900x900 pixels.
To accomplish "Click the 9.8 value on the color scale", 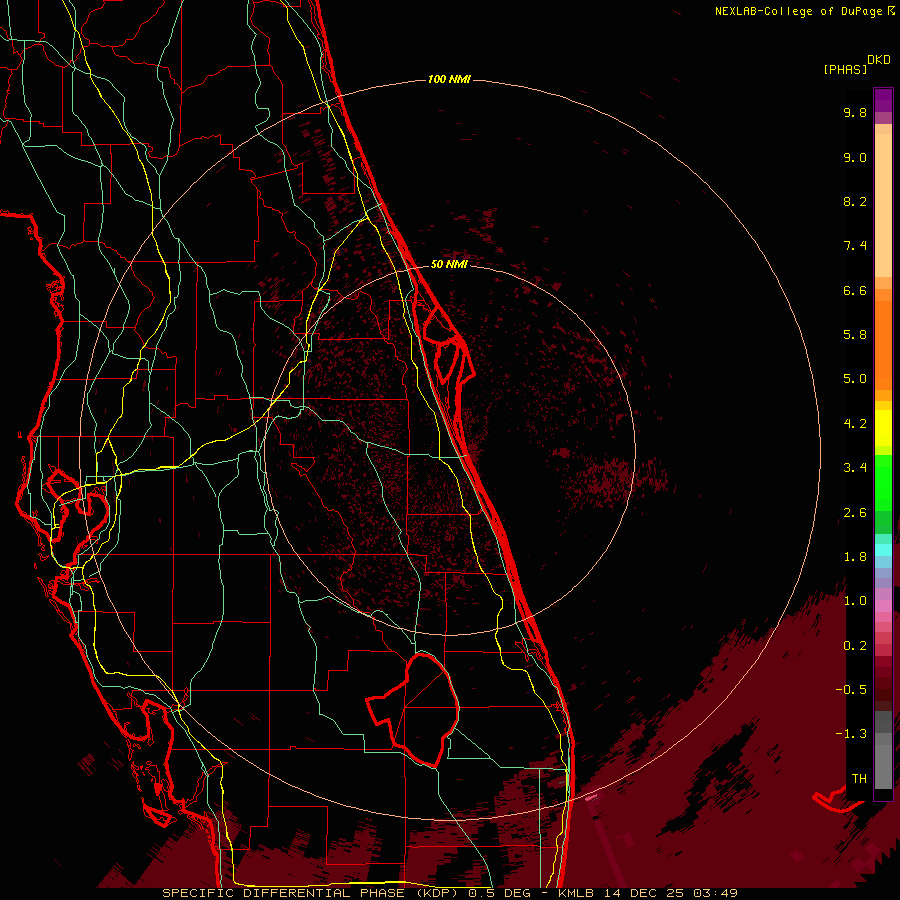I will tap(855, 112).
